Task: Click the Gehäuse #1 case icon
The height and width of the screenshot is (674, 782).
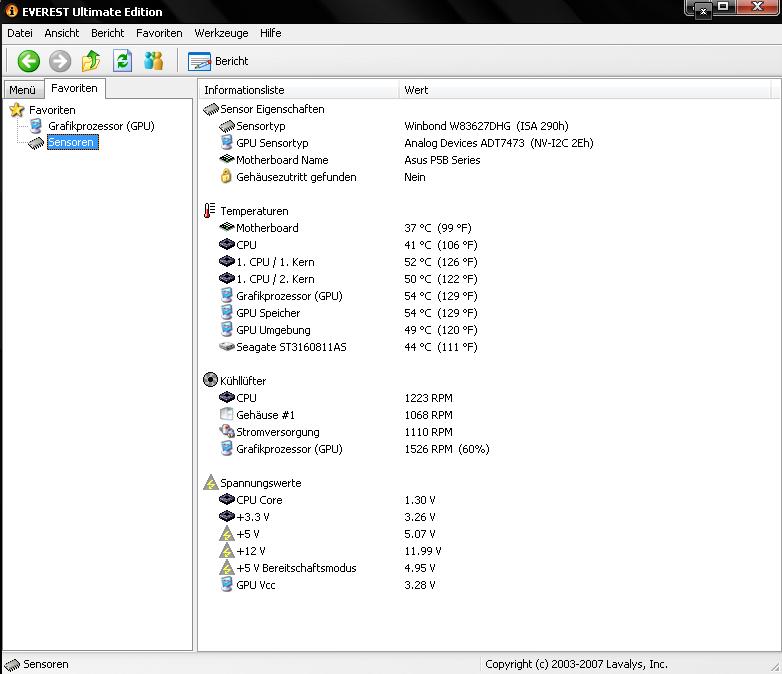Action: point(226,414)
